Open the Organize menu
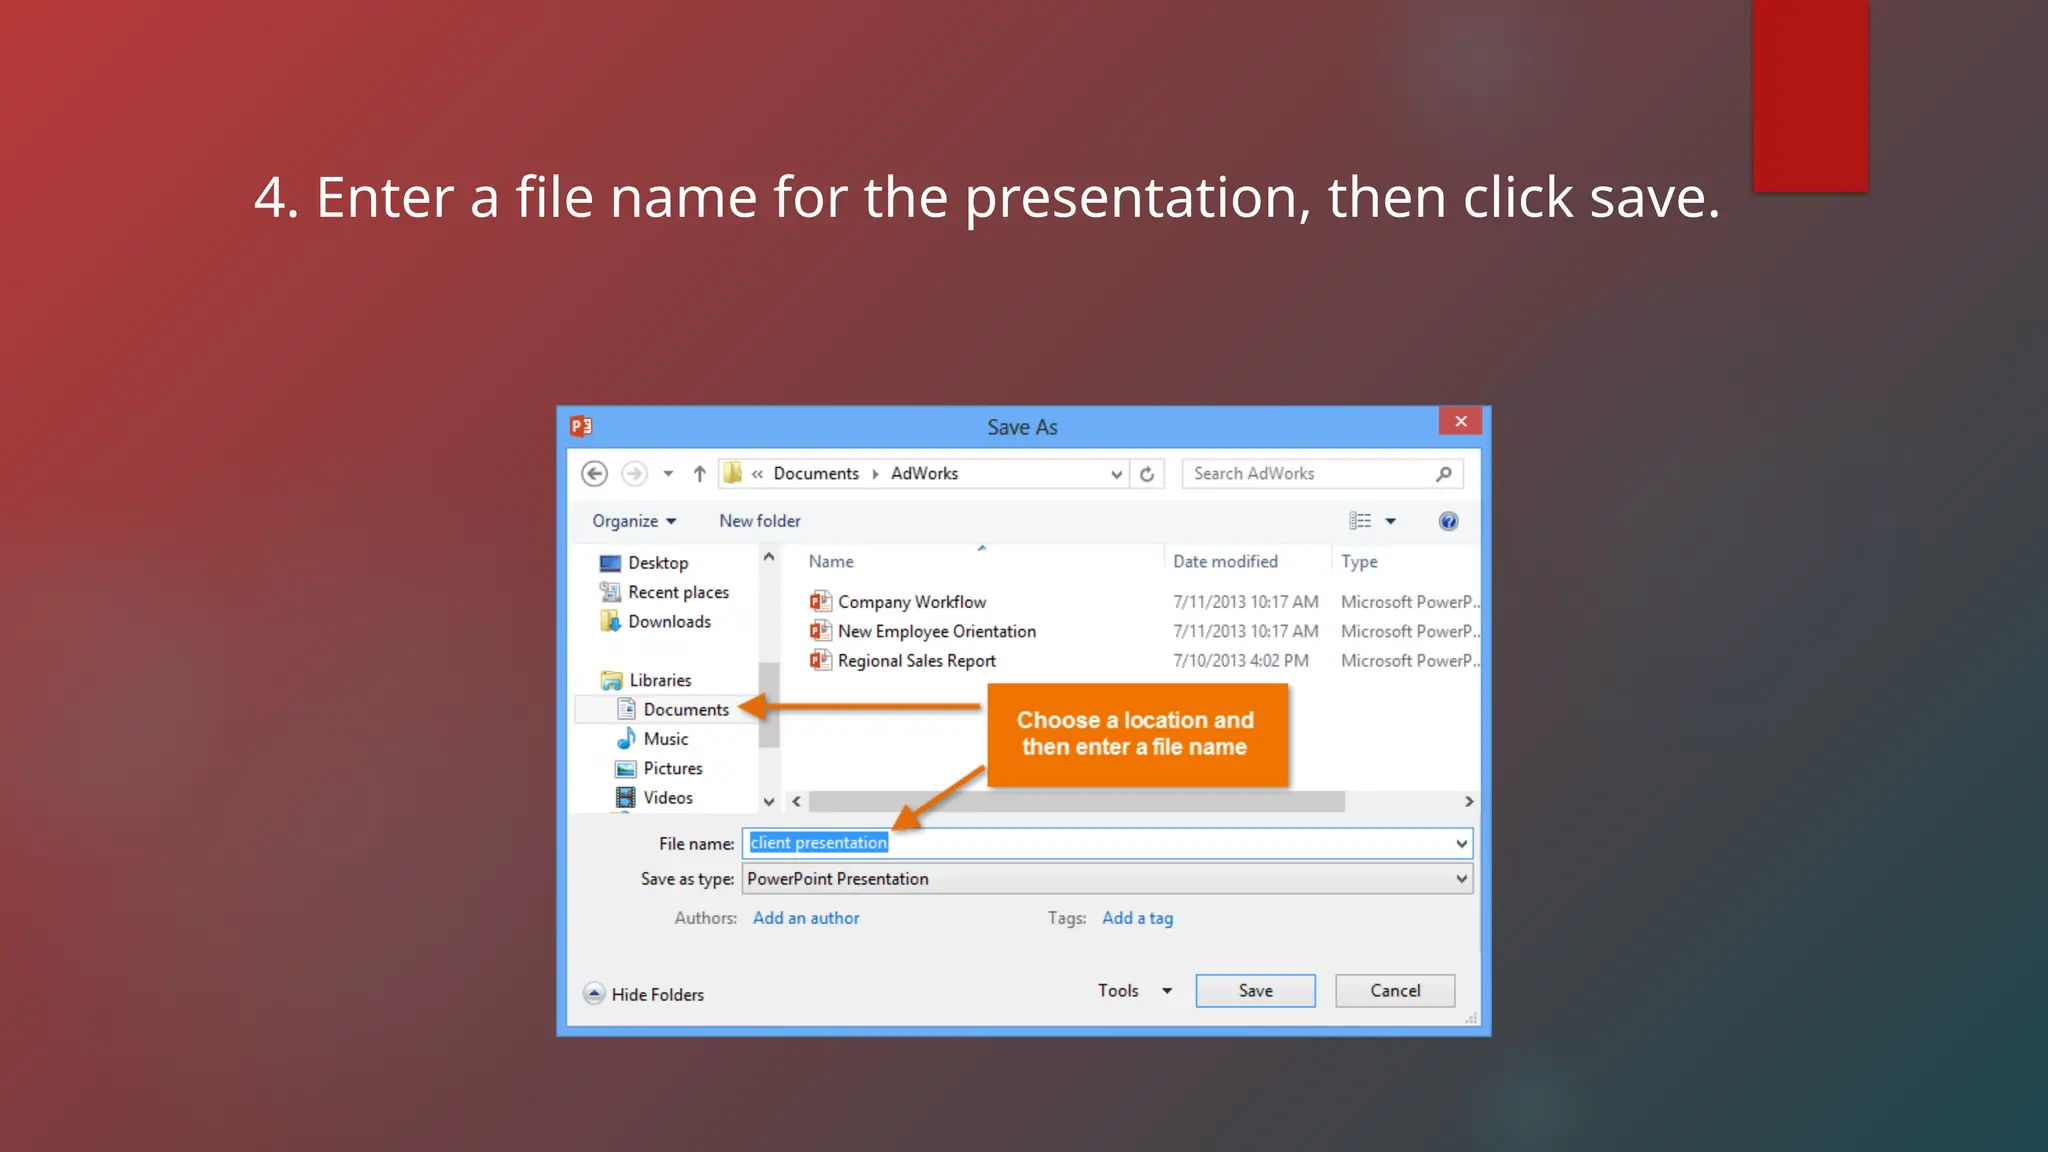Screen dimensions: 2048x1152 (x=634, y=521)
